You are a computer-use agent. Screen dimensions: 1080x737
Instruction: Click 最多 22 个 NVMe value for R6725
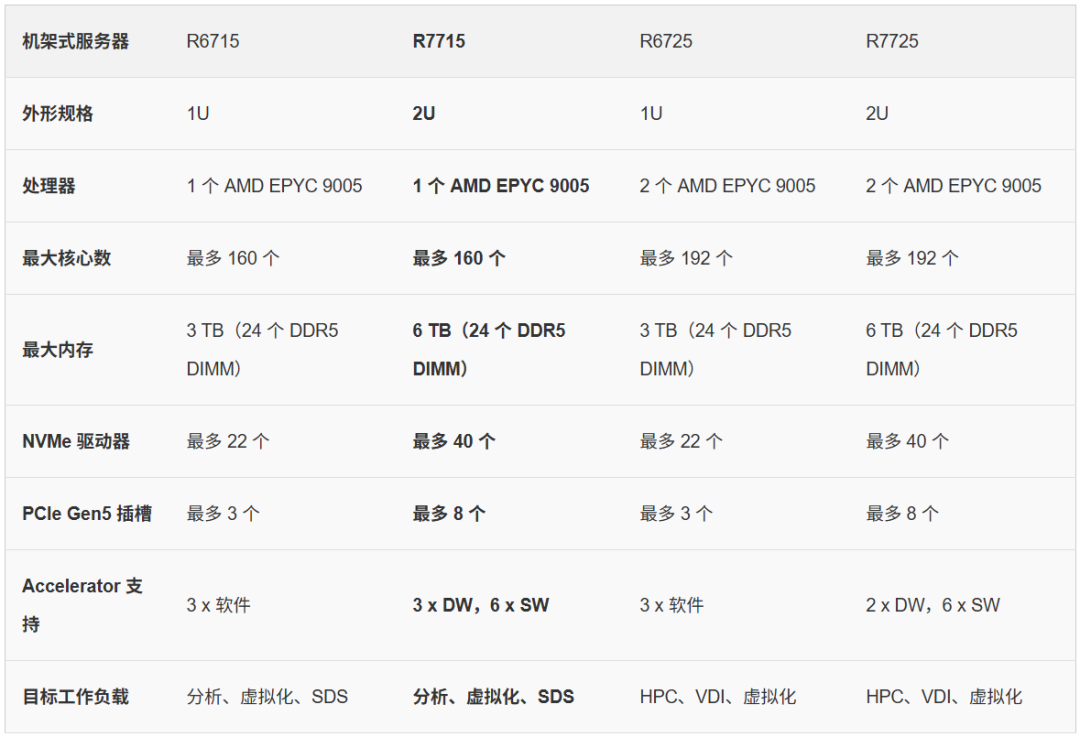tap(681, 442)
